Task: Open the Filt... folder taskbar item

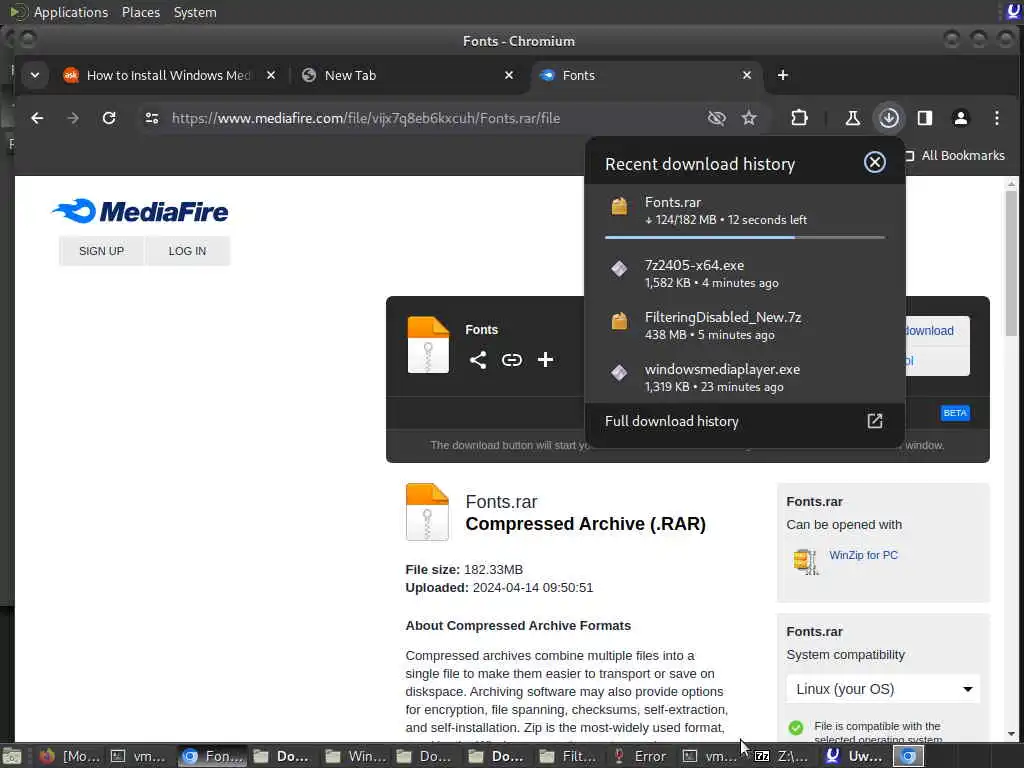Action: tap(568, 756)
